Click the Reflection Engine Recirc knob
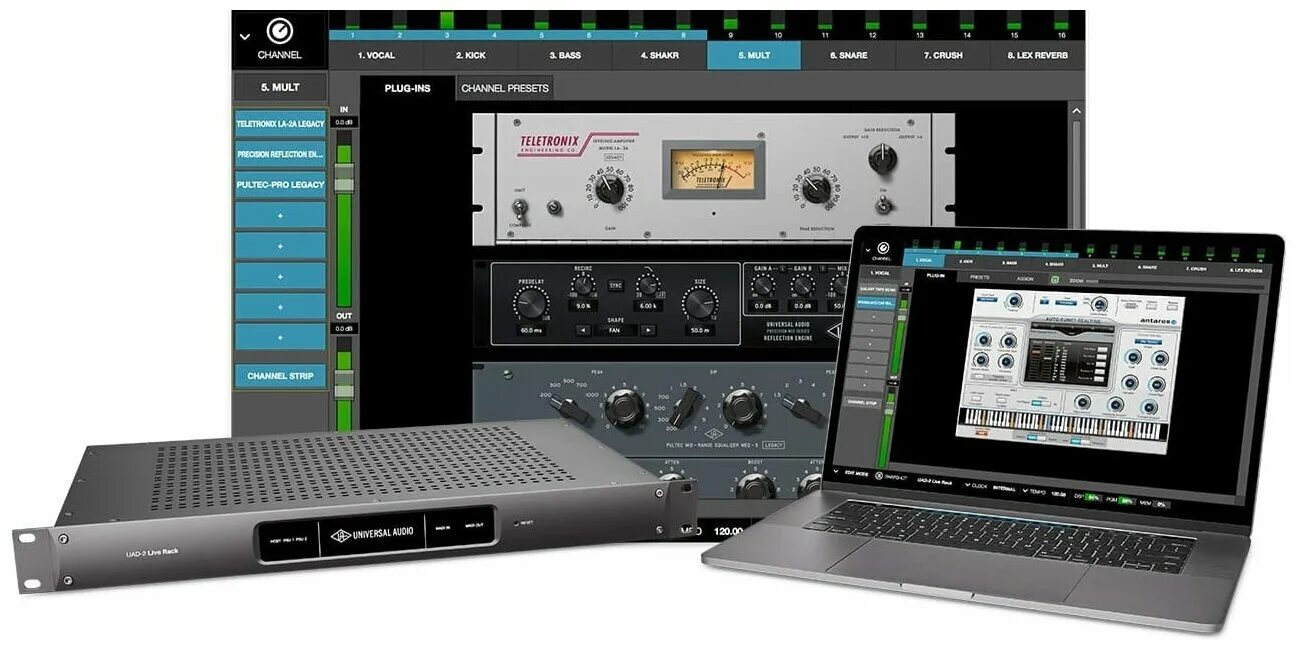This screenshot has height=652, width=1300. [583, 285]
